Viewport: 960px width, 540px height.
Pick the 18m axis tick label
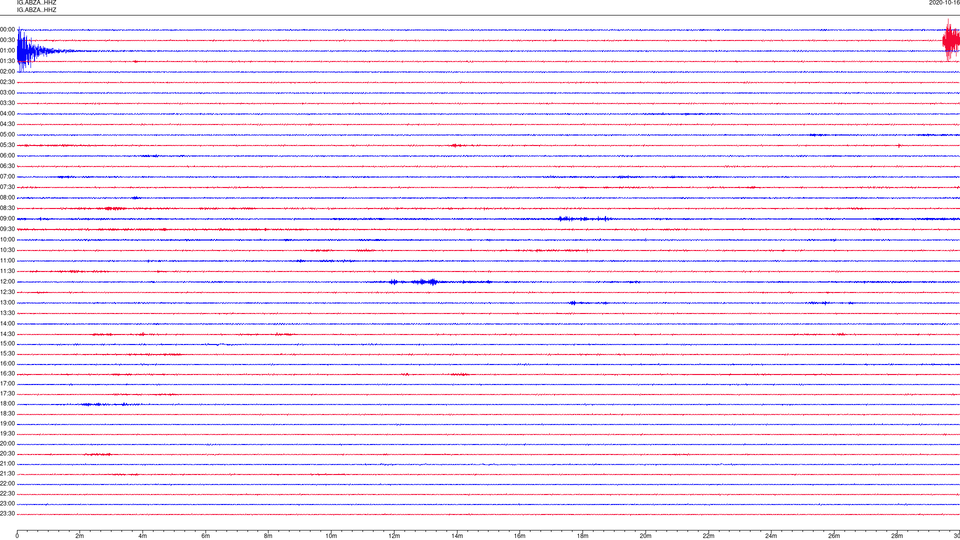tap(583, 536)
